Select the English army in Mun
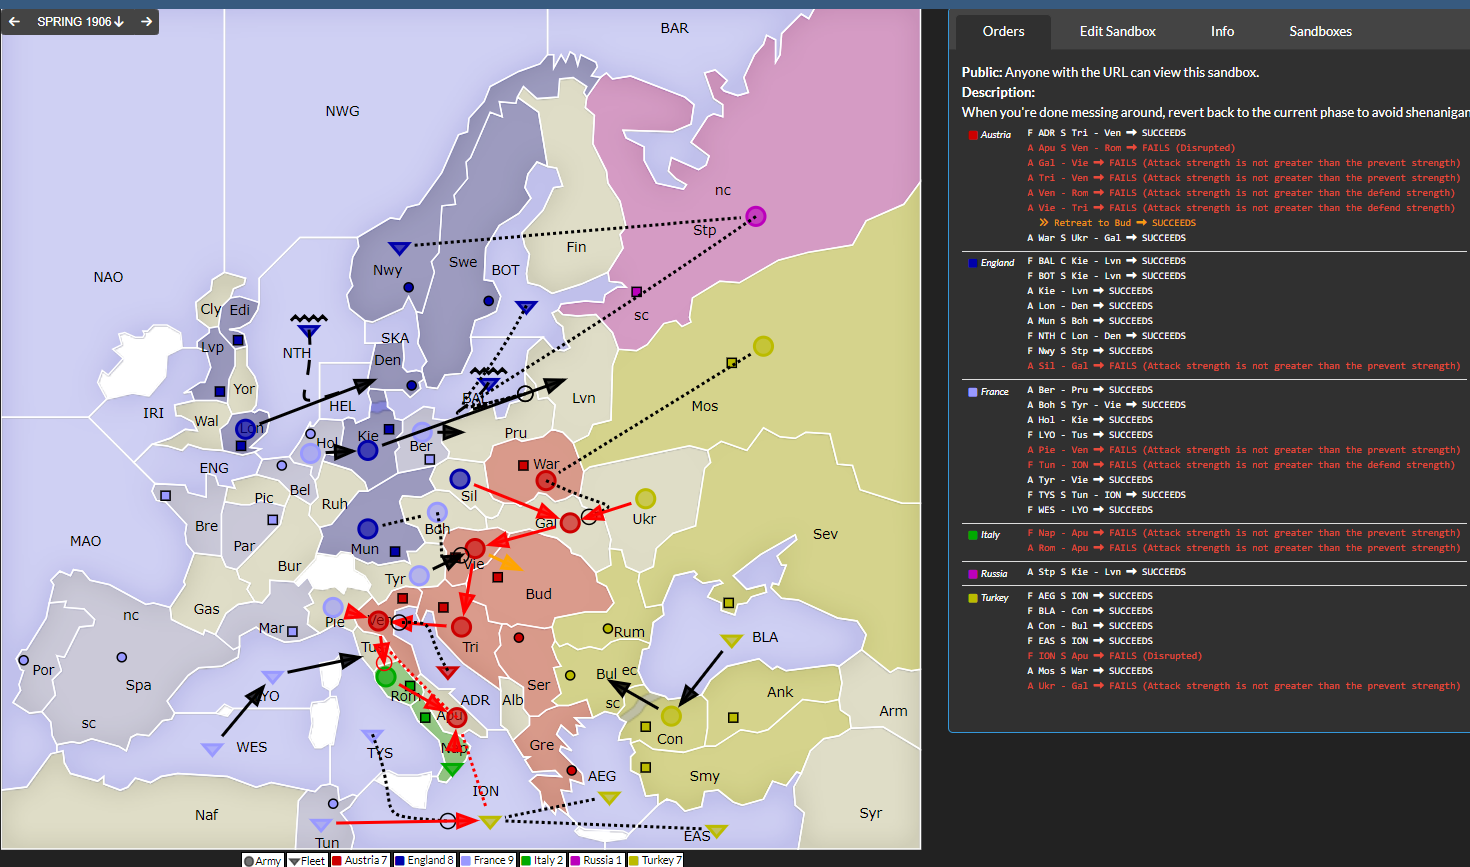Image resolution: width=1470 pixels, height=867 pixels. [x=368, y=528]
